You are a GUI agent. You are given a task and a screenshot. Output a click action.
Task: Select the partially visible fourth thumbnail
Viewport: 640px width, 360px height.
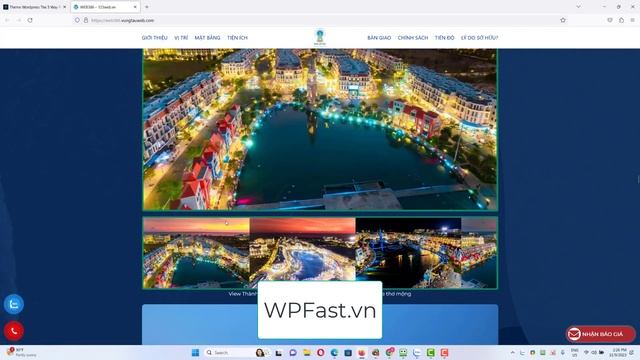(479, 253)
